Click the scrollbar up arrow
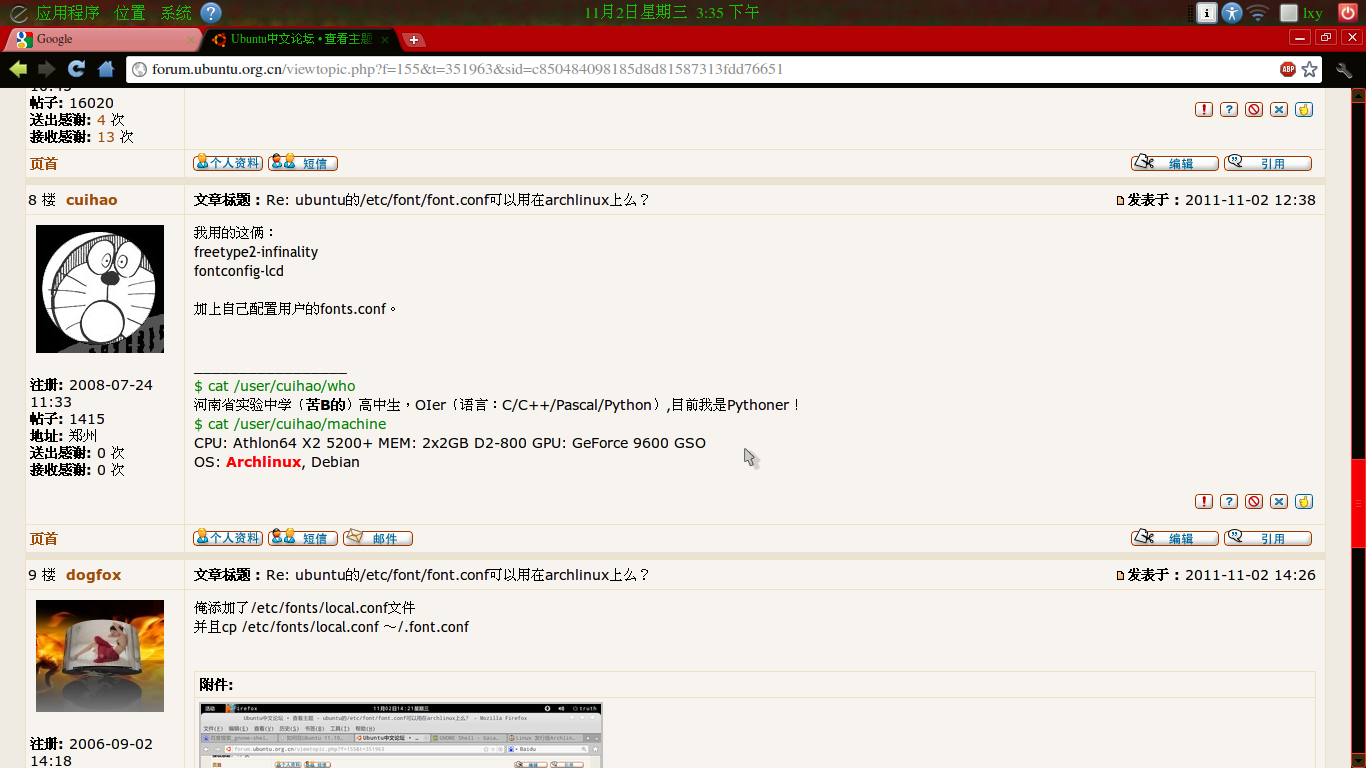The image size is (1366, 768). (x=1358, y=96)
